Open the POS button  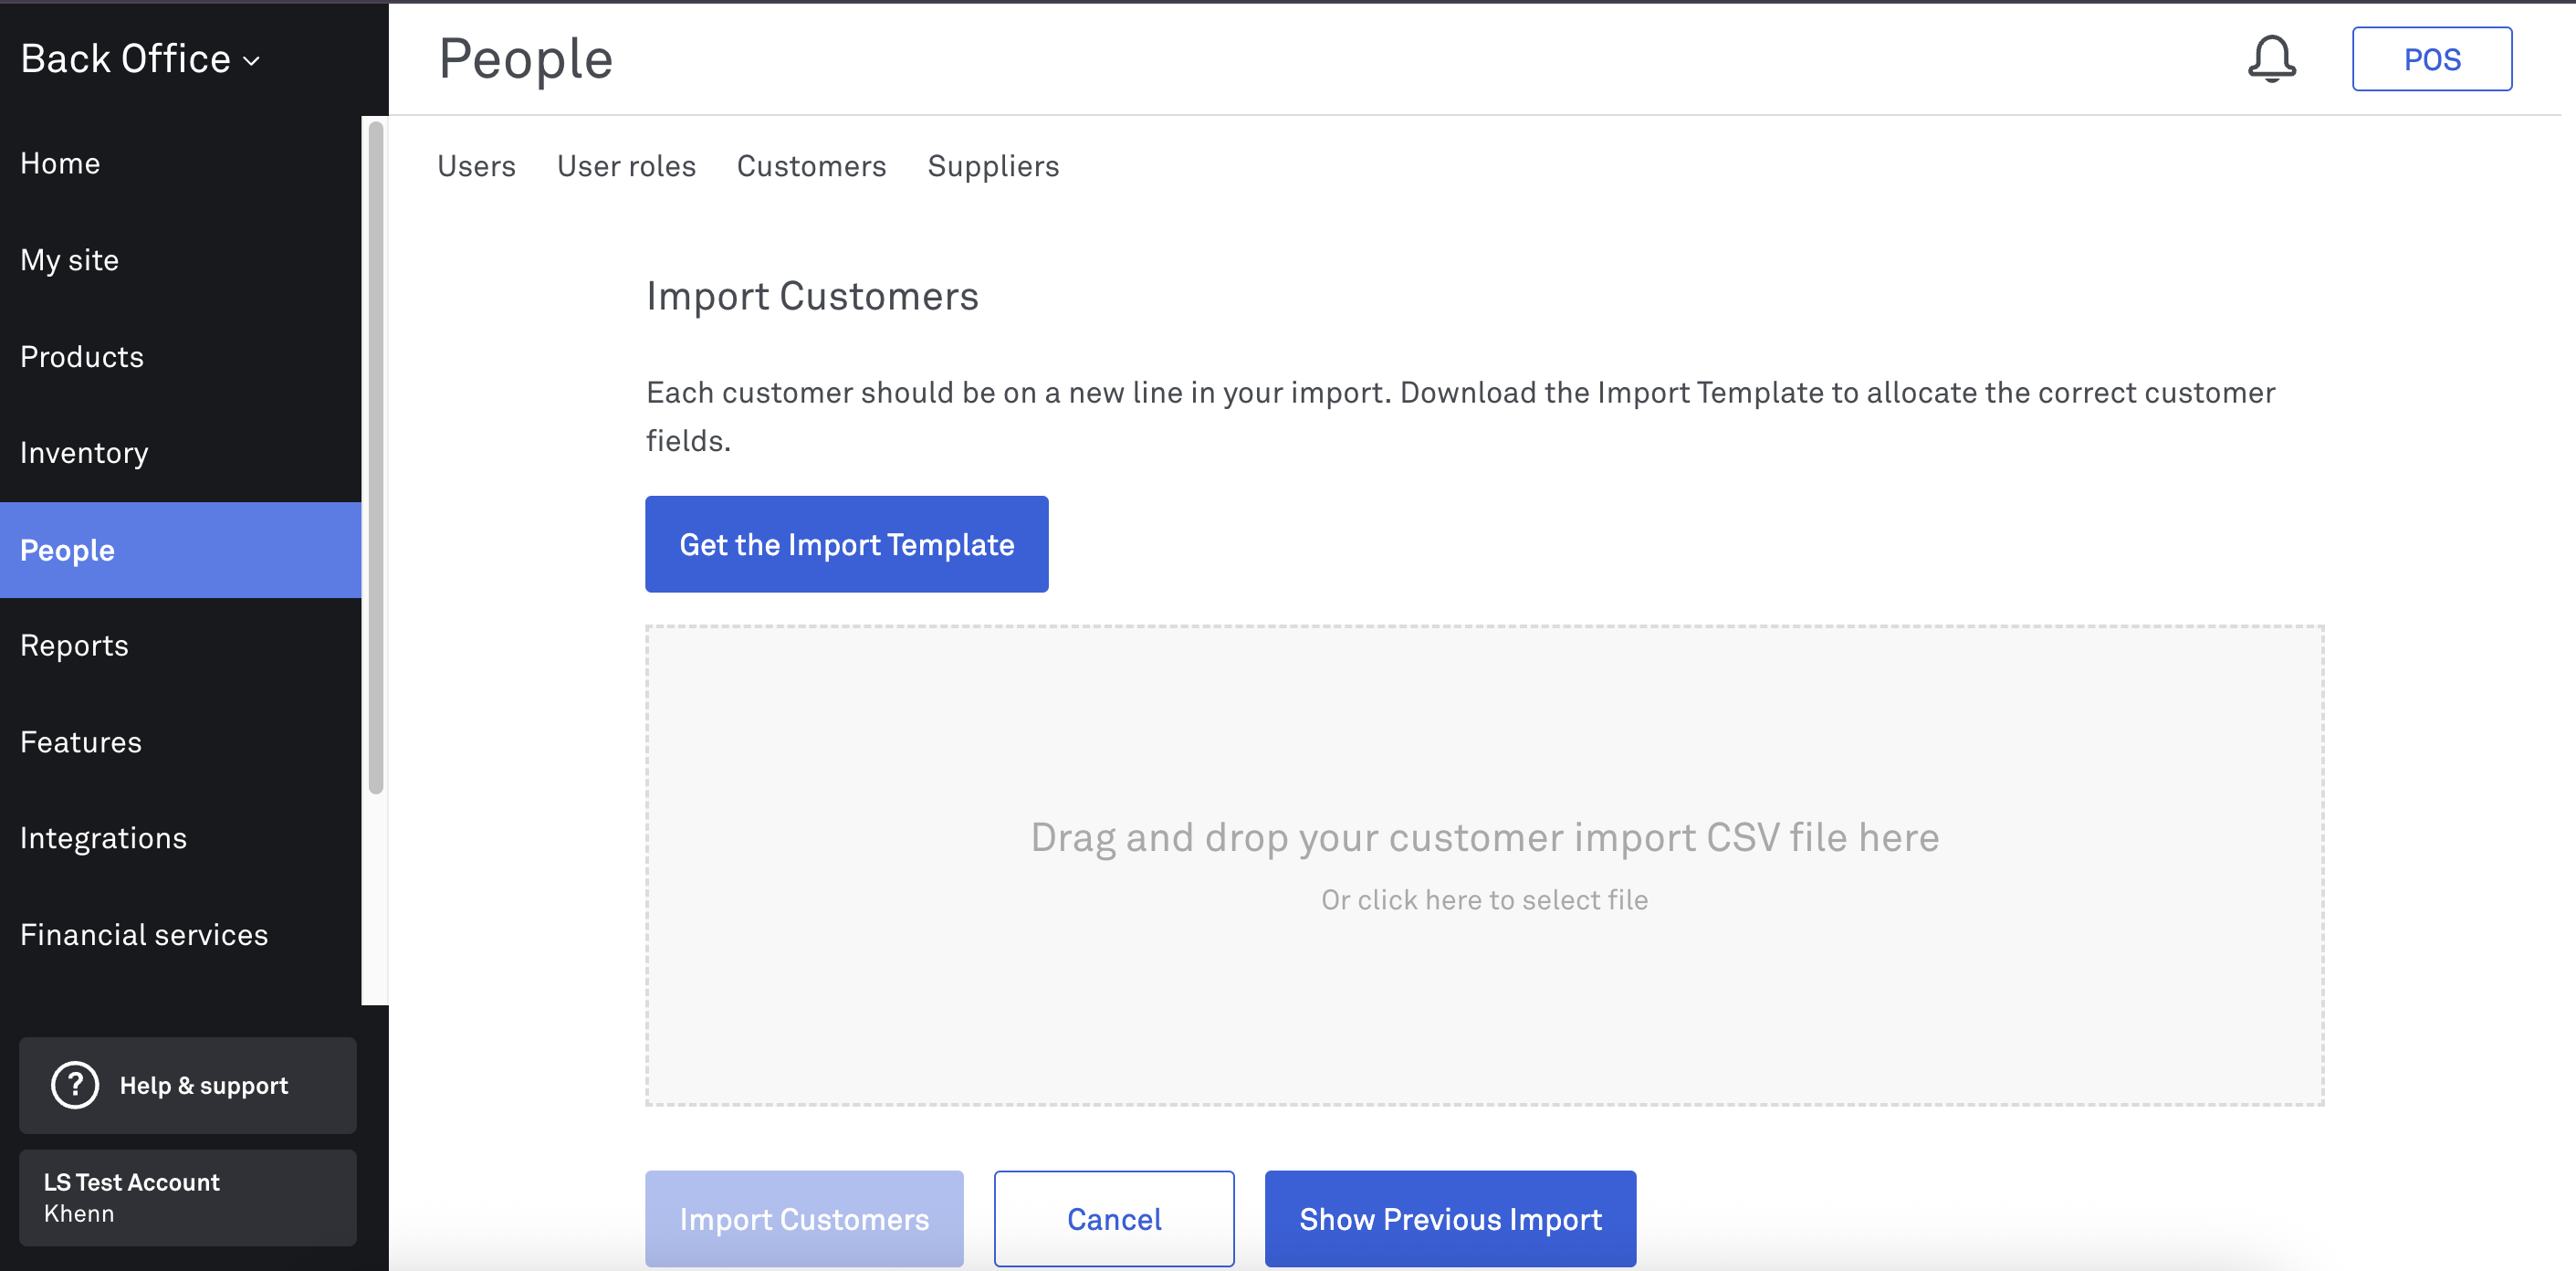click(2431, 59)
